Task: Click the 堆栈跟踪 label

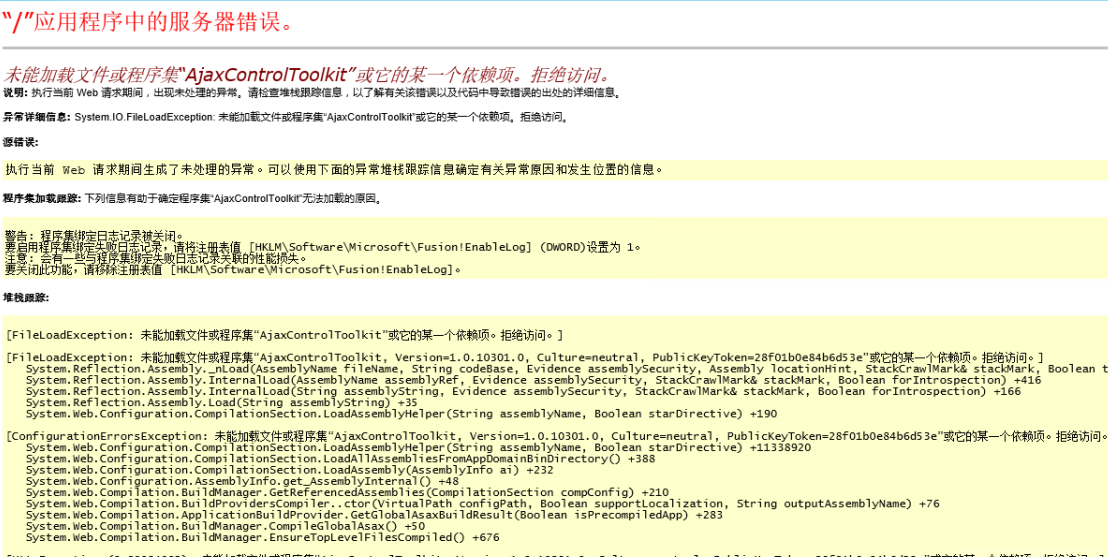Action: 25,298
